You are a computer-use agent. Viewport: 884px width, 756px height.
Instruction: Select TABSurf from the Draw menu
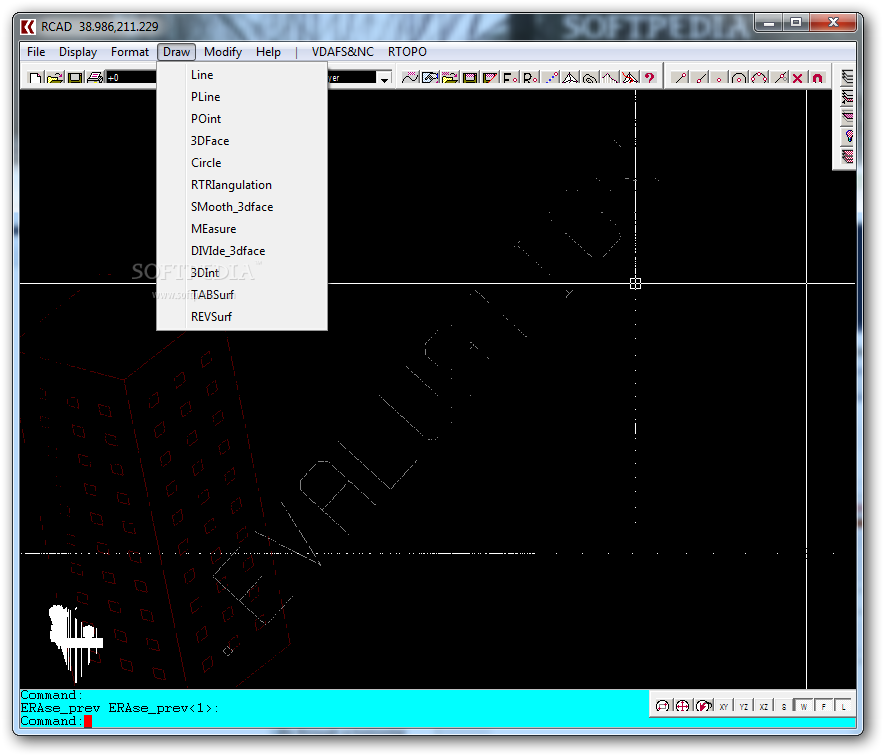click(x=242, y=295)
